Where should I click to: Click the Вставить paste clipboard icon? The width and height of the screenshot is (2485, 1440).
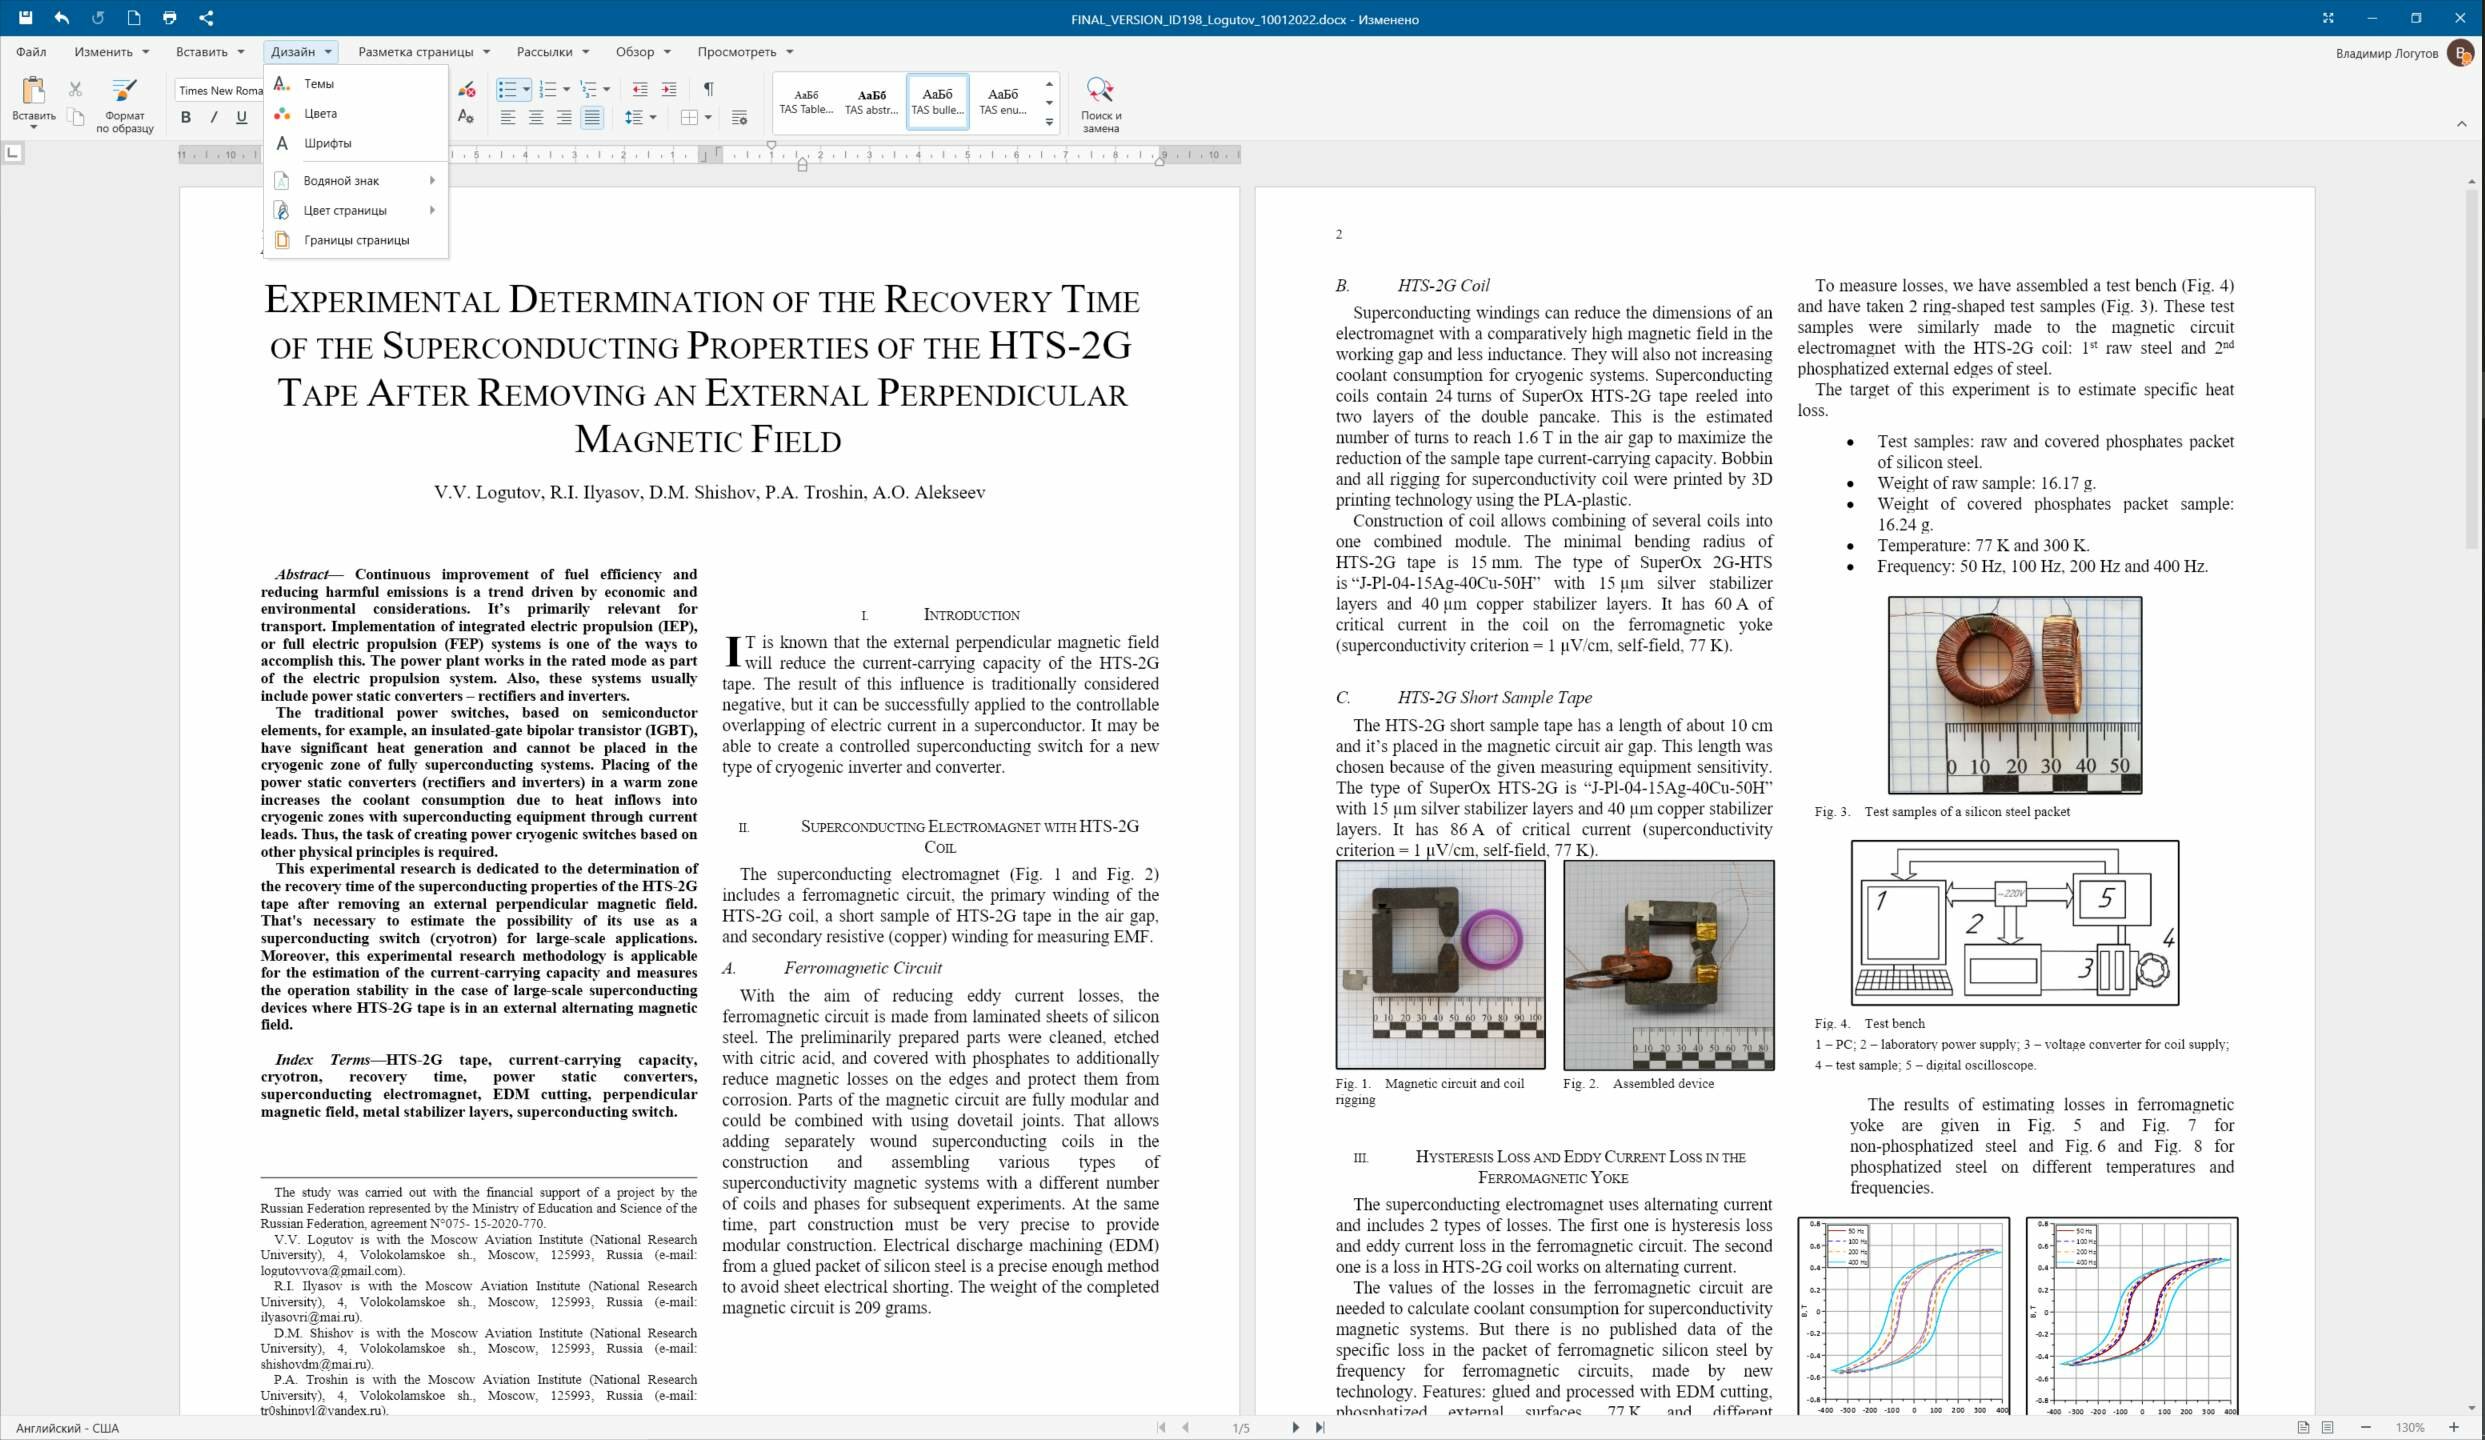tap(33, 91)
